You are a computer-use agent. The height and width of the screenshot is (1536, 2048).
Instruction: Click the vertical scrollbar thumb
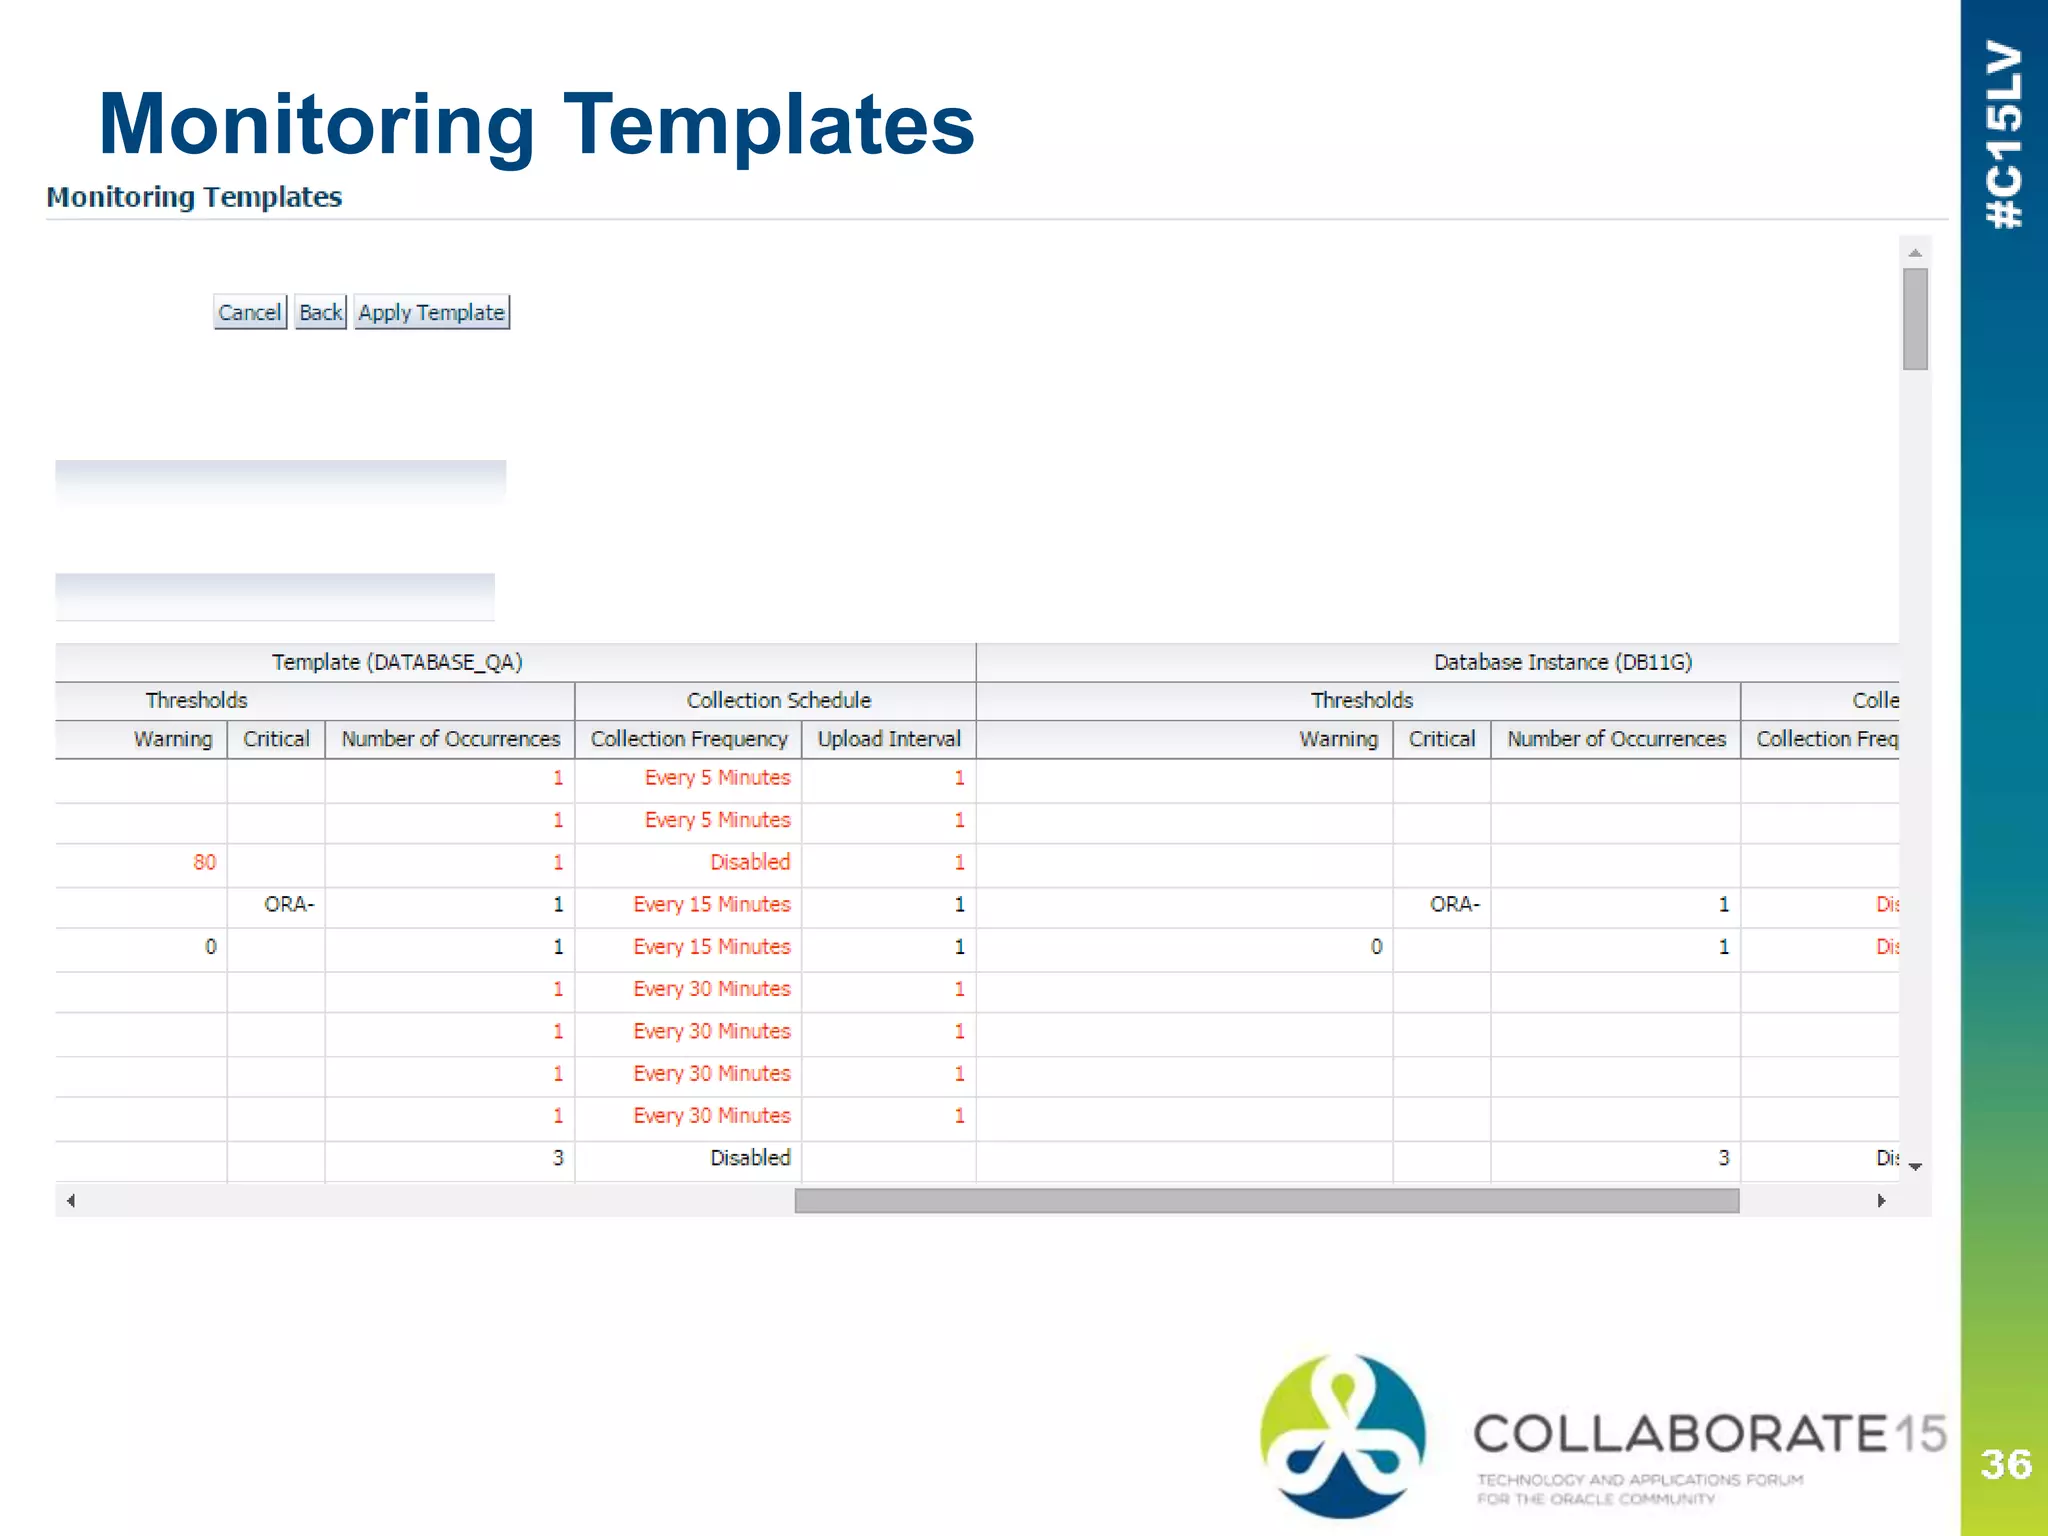coord(1915,319)
